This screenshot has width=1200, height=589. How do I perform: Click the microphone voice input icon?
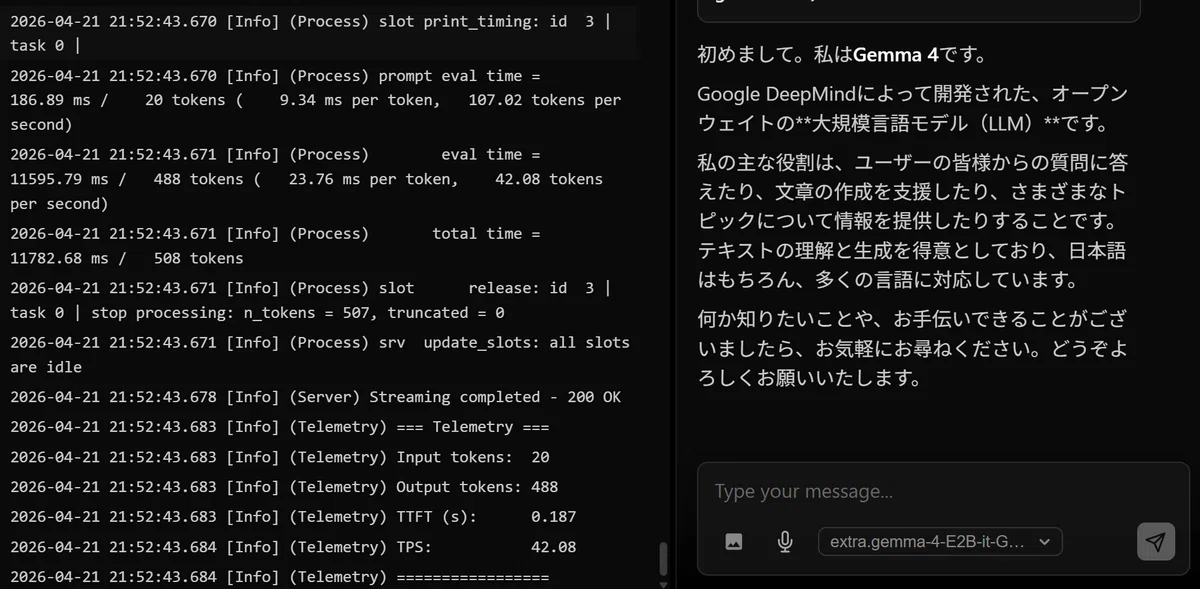(x=785, y=542)
